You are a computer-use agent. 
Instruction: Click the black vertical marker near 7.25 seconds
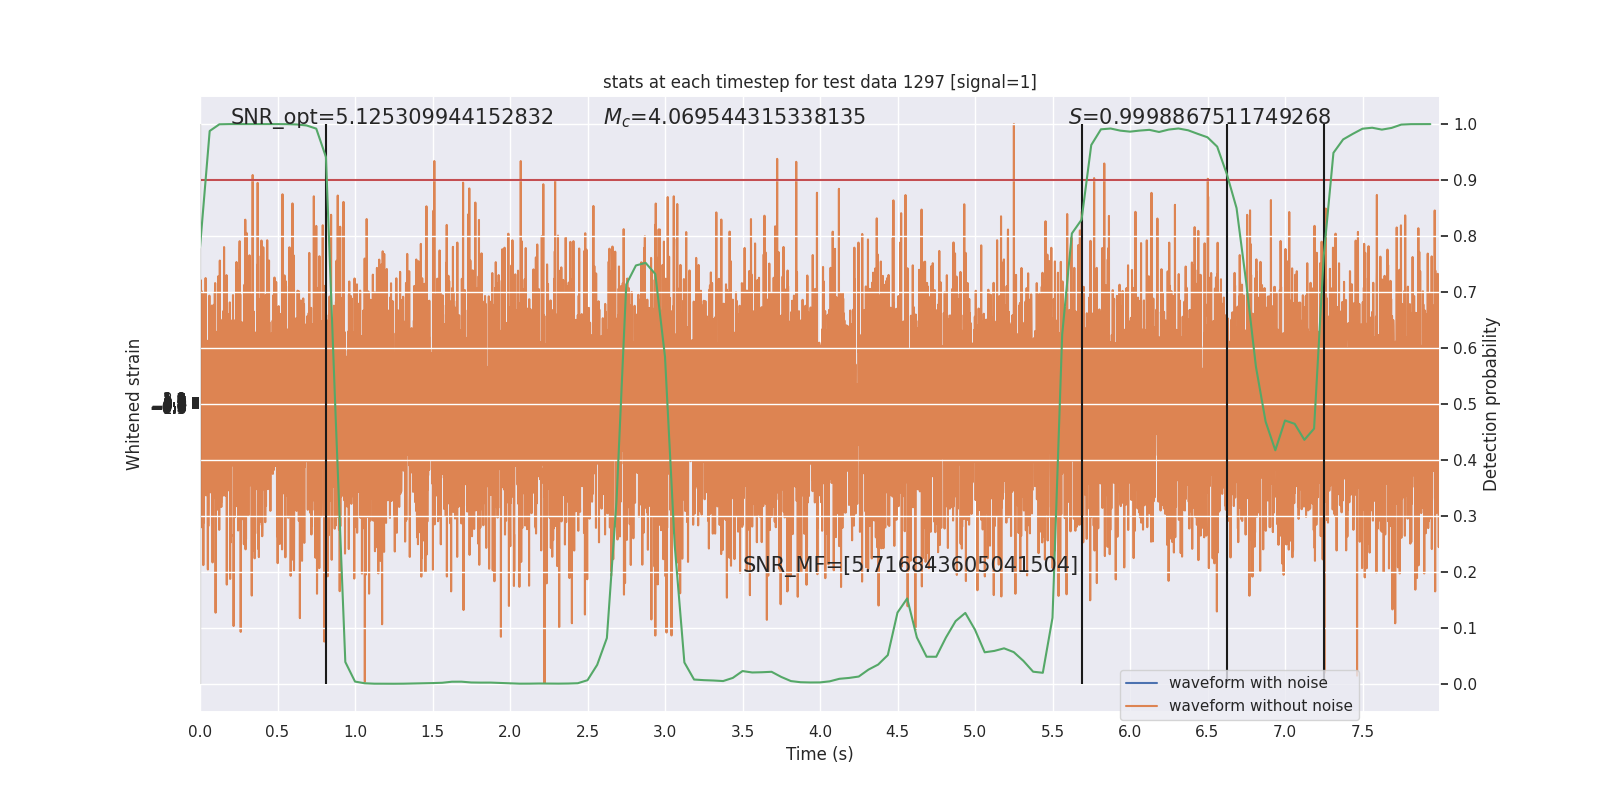[x=1324, y=404]
